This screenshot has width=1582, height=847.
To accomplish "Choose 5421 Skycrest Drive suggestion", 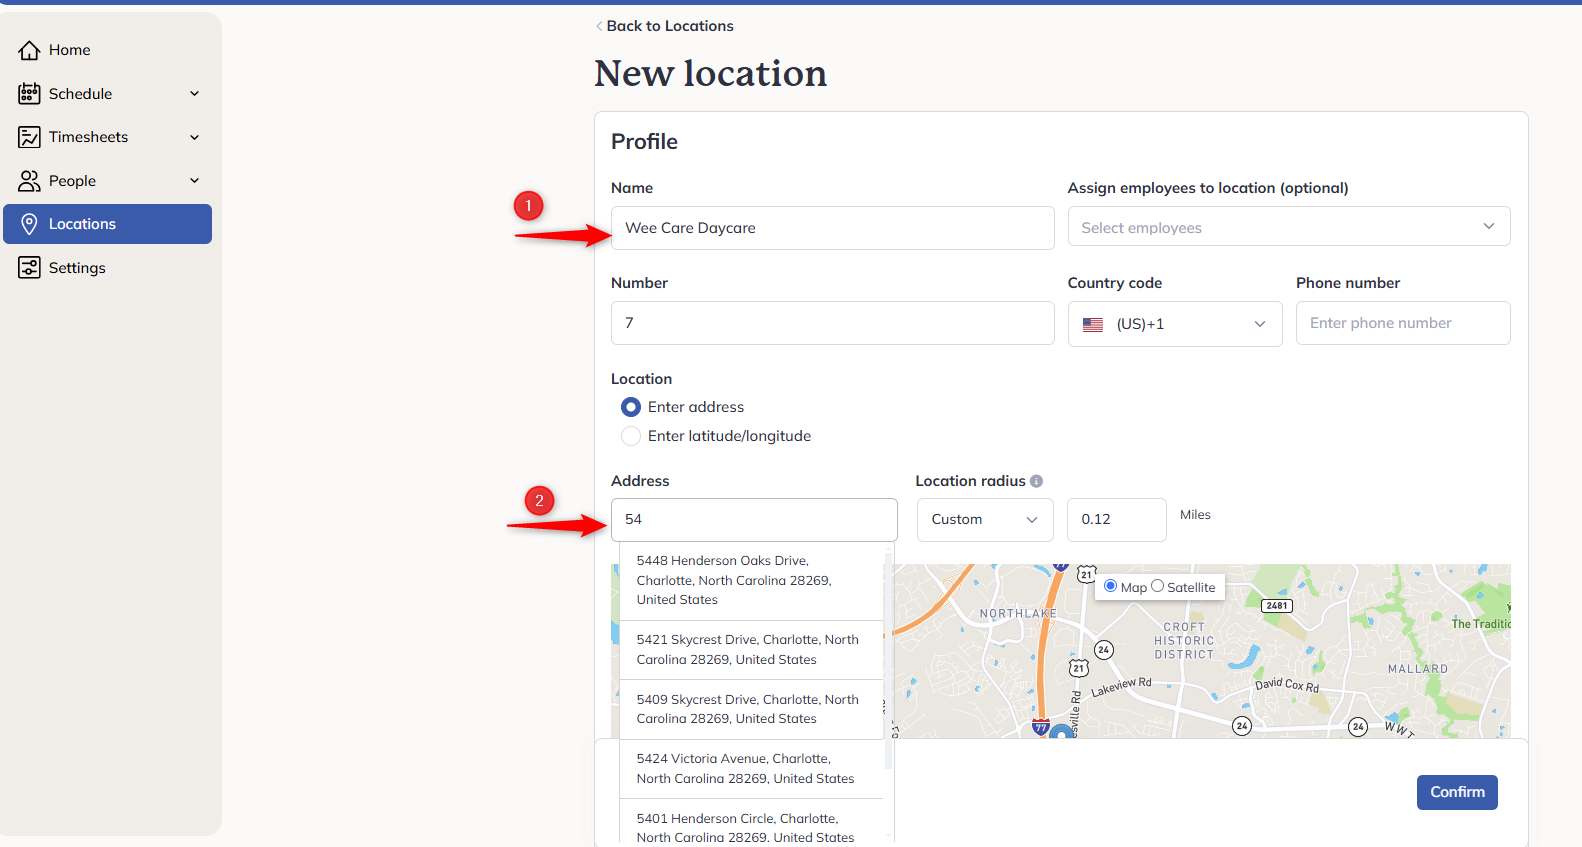I will (x=751, y=650).
